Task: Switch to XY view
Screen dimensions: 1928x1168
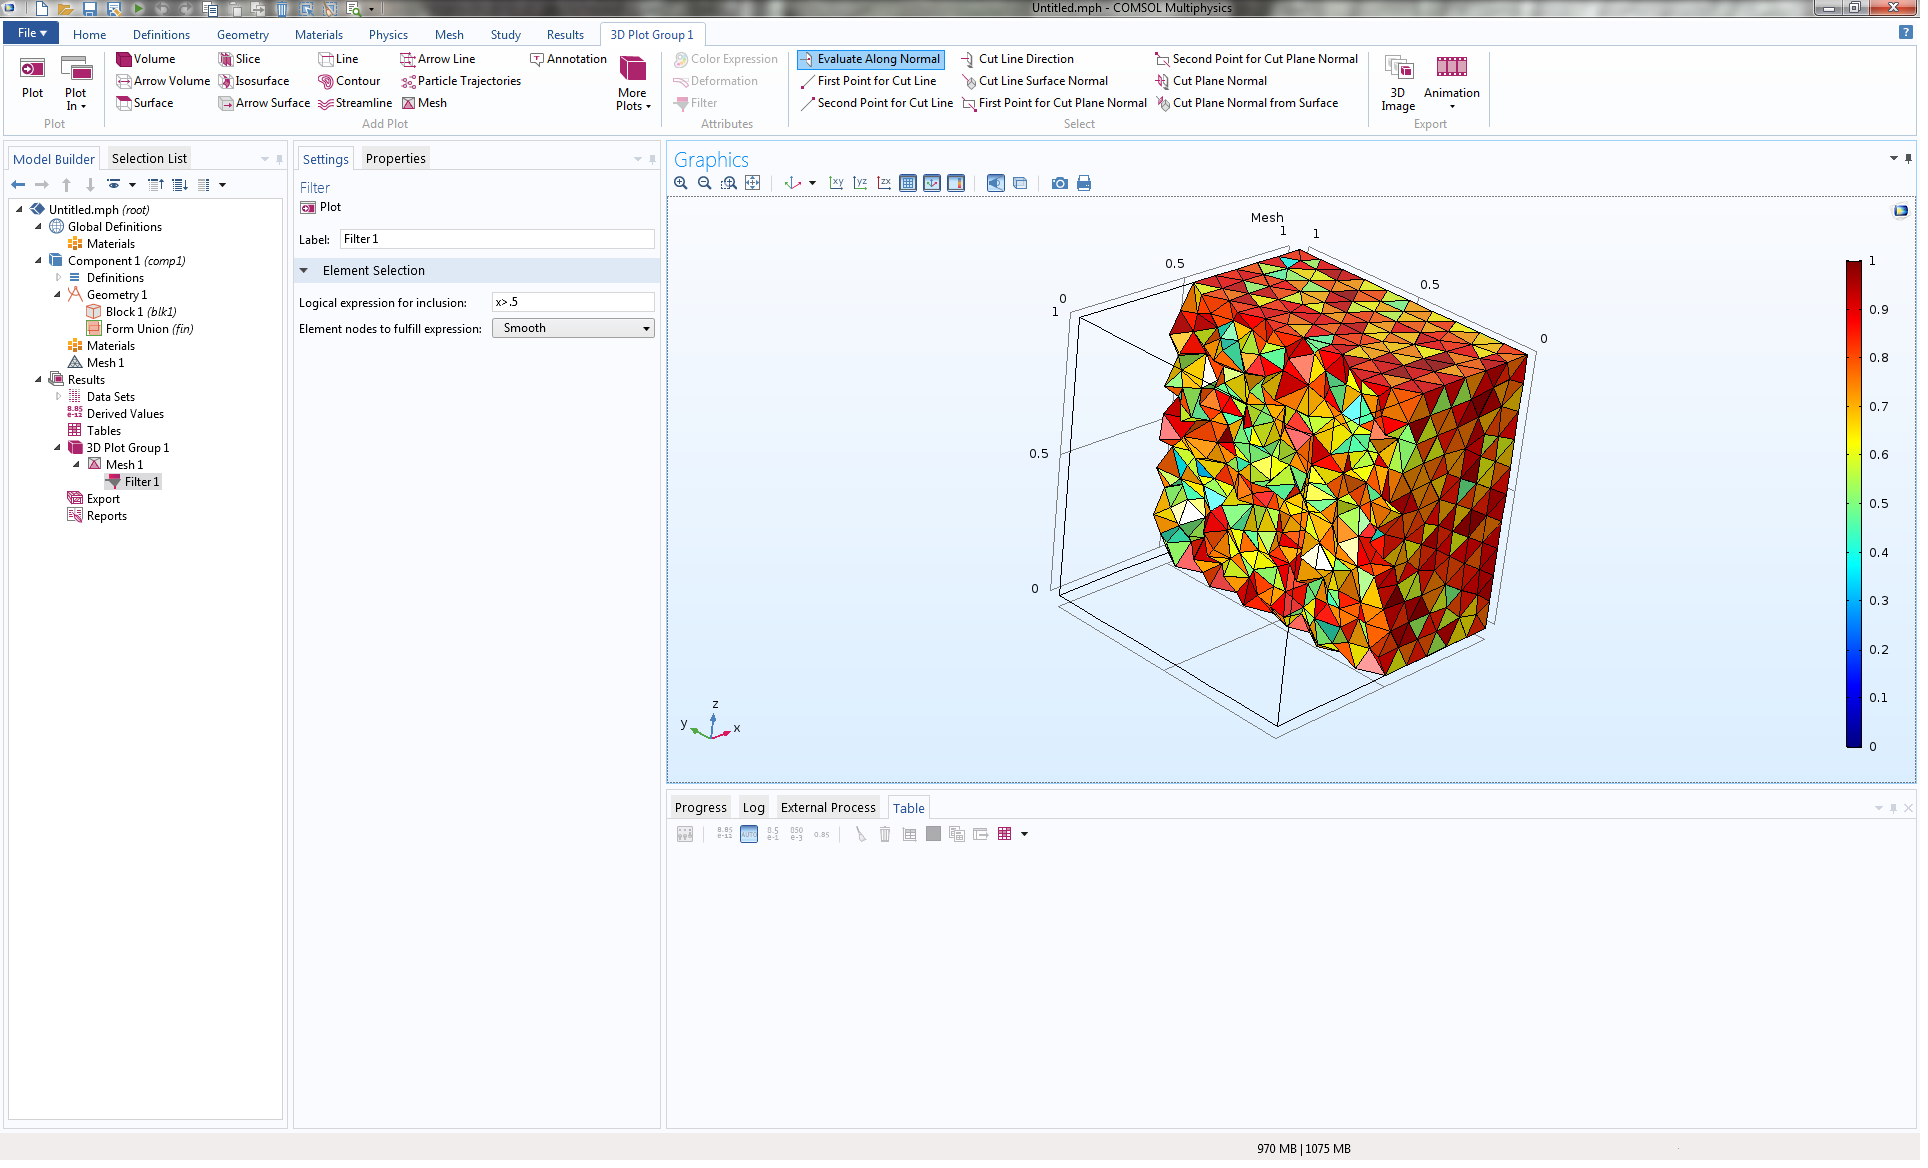Action: click(836, 183)
